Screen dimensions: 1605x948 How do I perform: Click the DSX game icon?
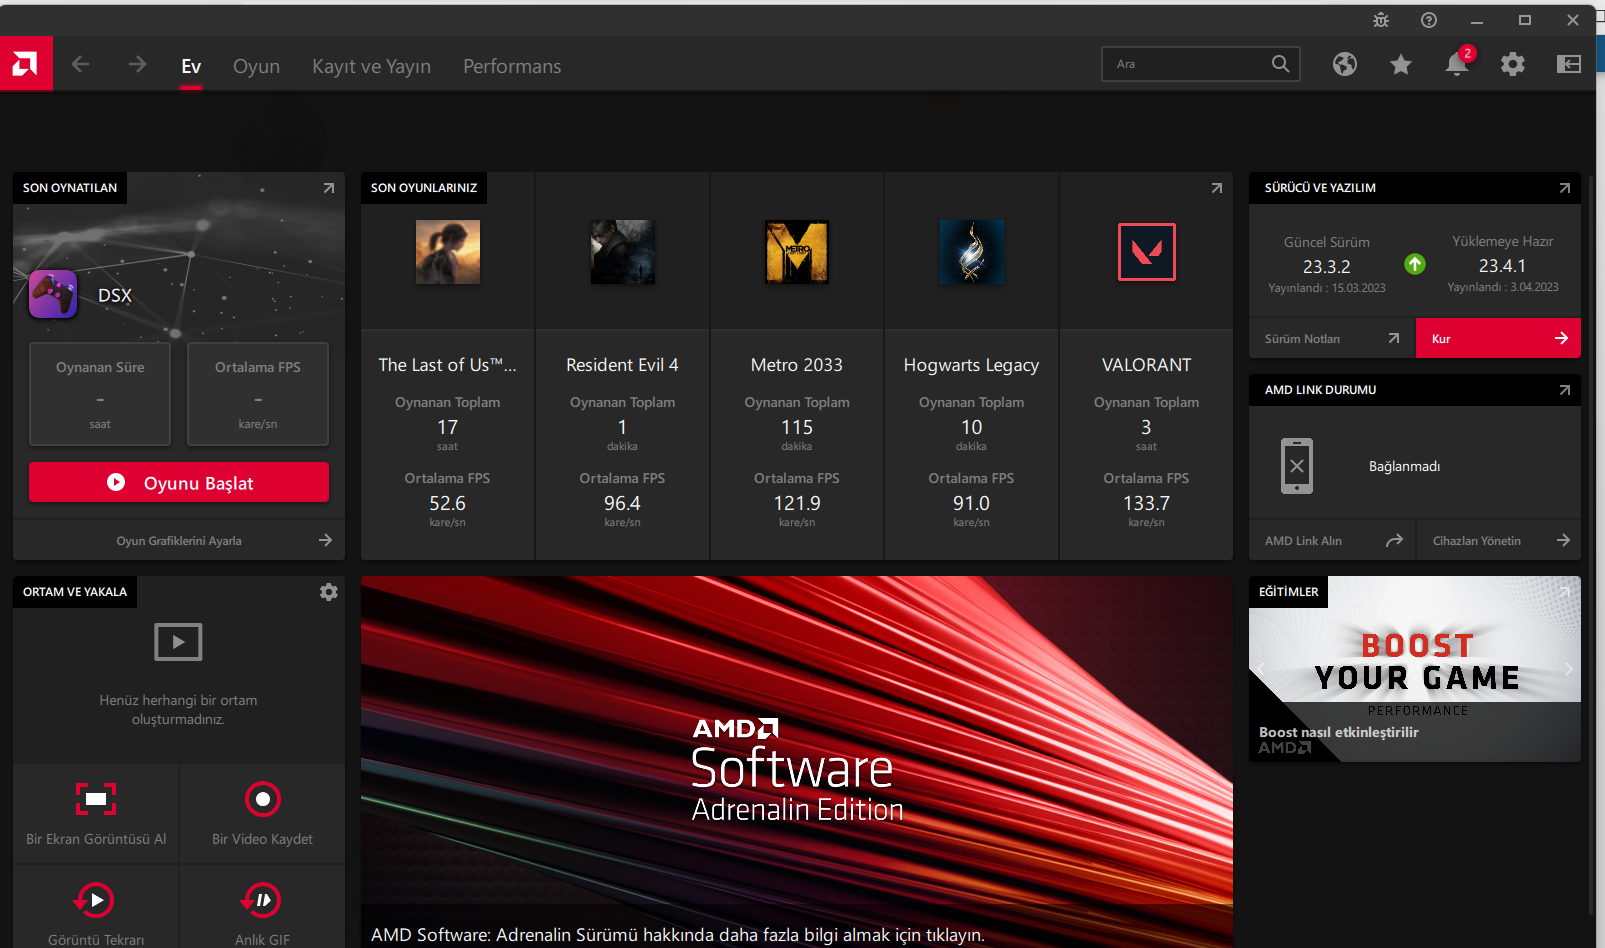click(x=53, y=294)
